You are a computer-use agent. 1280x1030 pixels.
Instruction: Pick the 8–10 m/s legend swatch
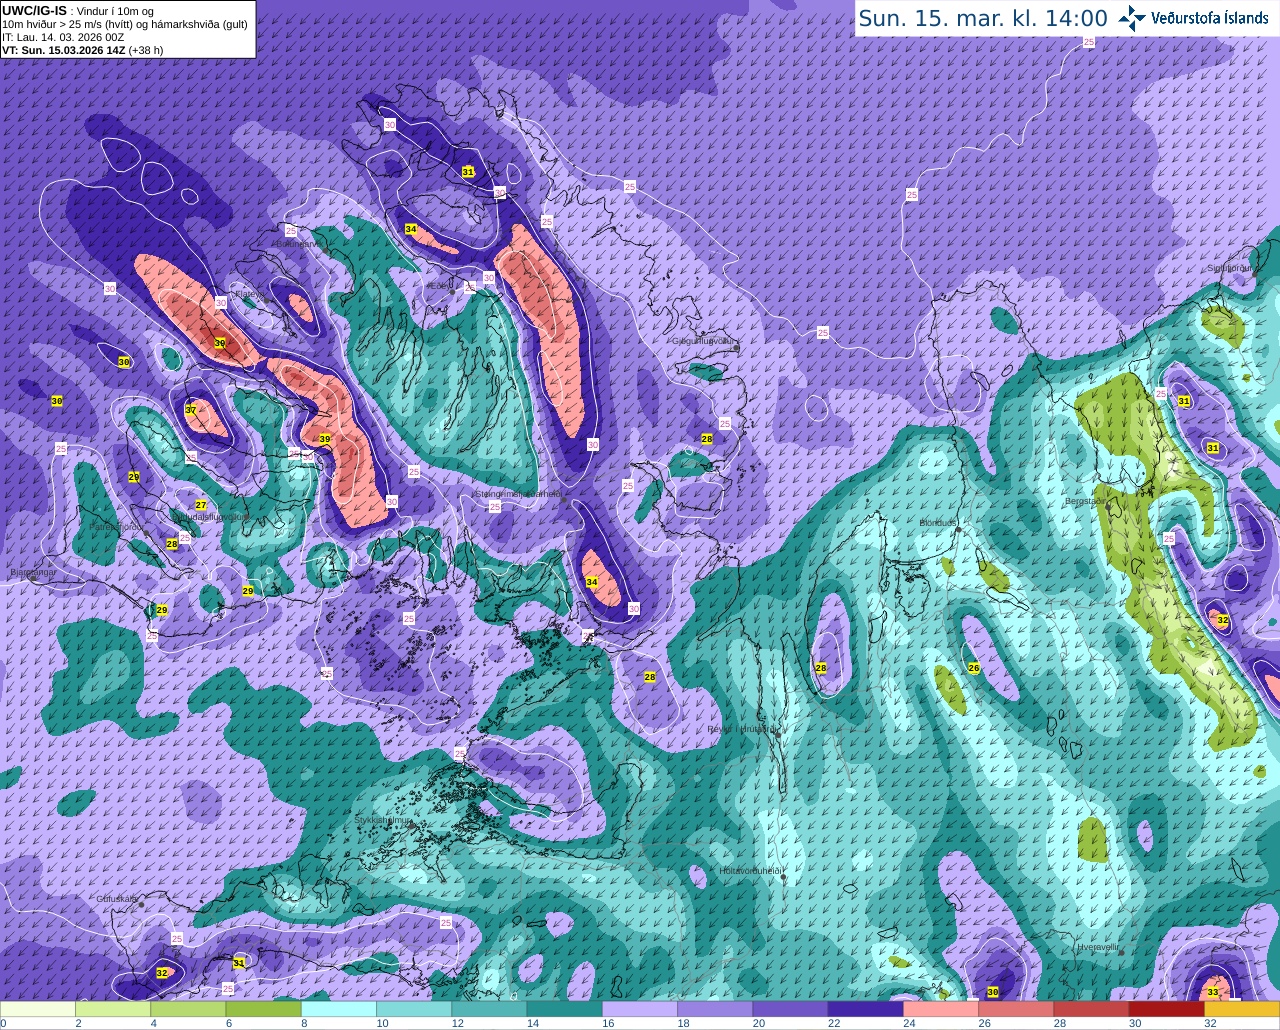click(339, 1009)
